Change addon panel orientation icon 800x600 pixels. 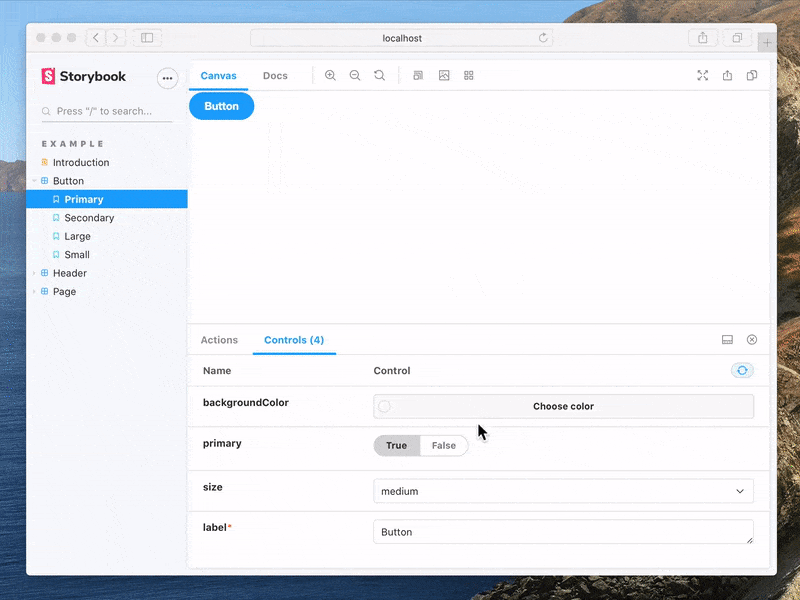point(727,340)
